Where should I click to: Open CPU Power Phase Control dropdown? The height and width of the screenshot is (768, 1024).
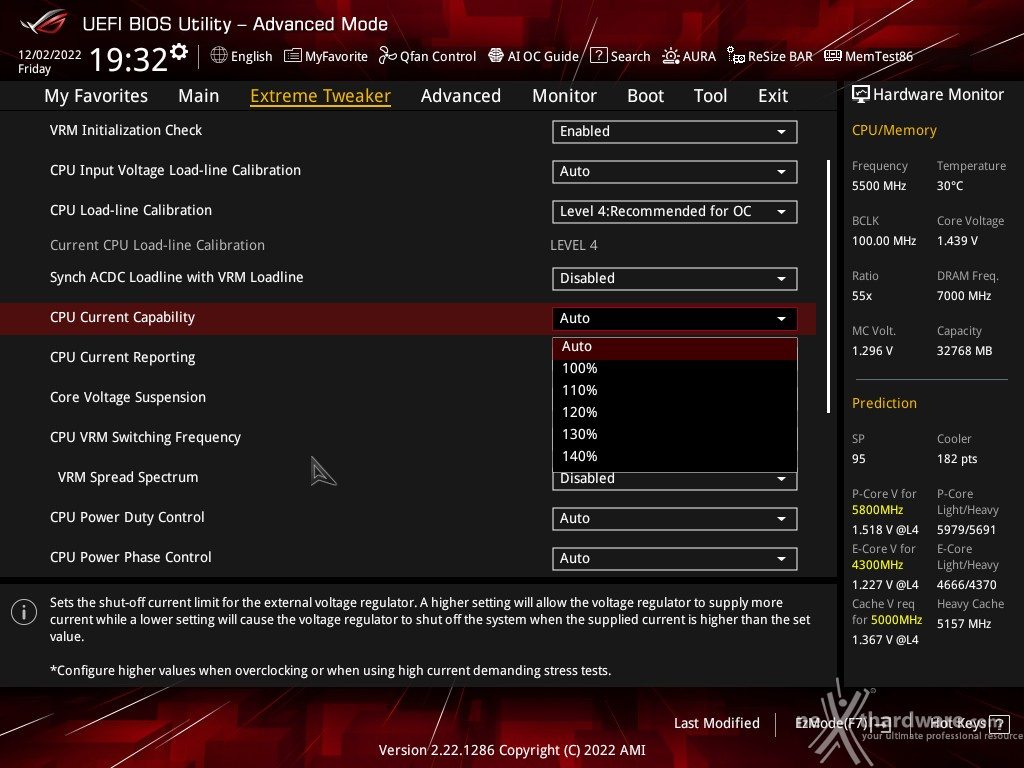tap(675, 558)
